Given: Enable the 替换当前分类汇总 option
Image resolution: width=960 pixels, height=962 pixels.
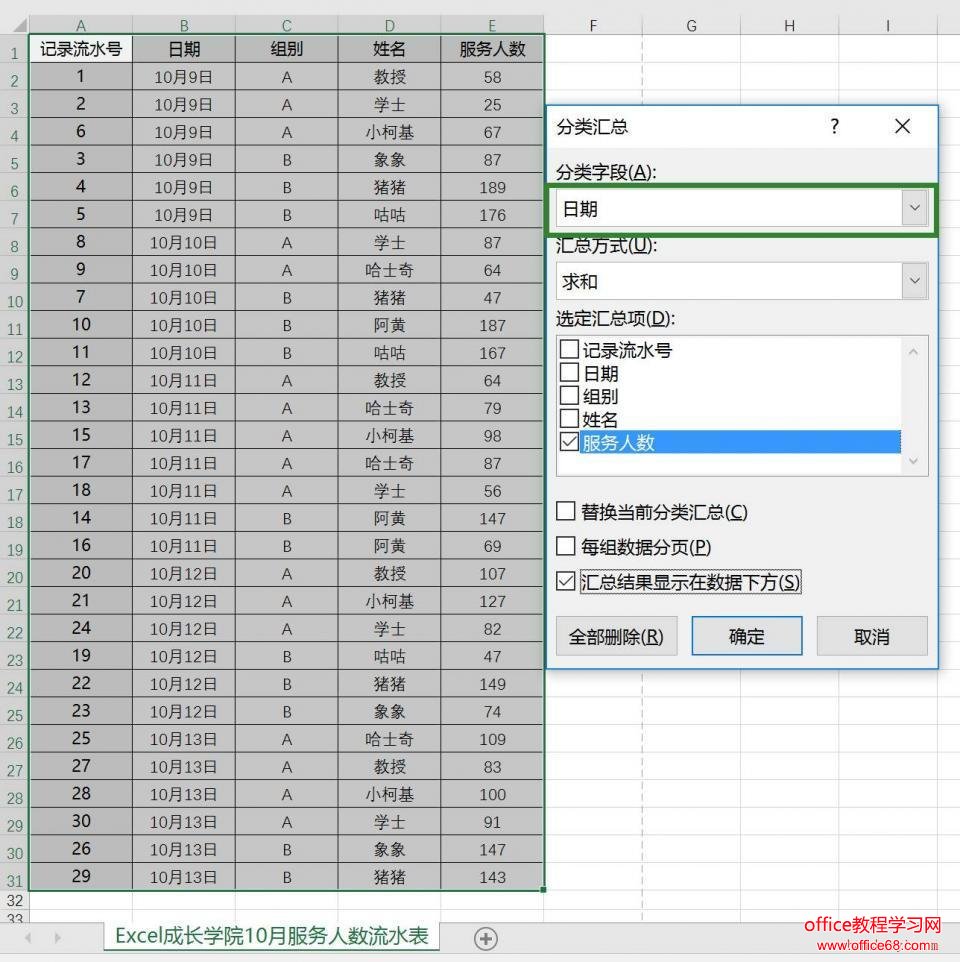Looking at the screenshot, I should point(568,512).
